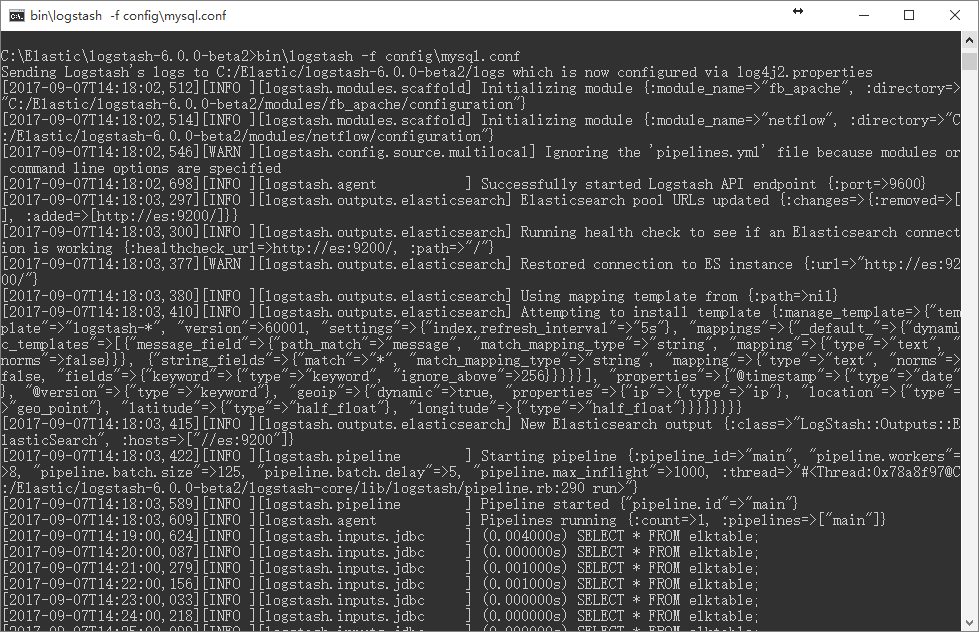979x632 pixels.
Task: Click 'Successfully started Logstash API endpoint' line
Action: click(x=464, y=184)
